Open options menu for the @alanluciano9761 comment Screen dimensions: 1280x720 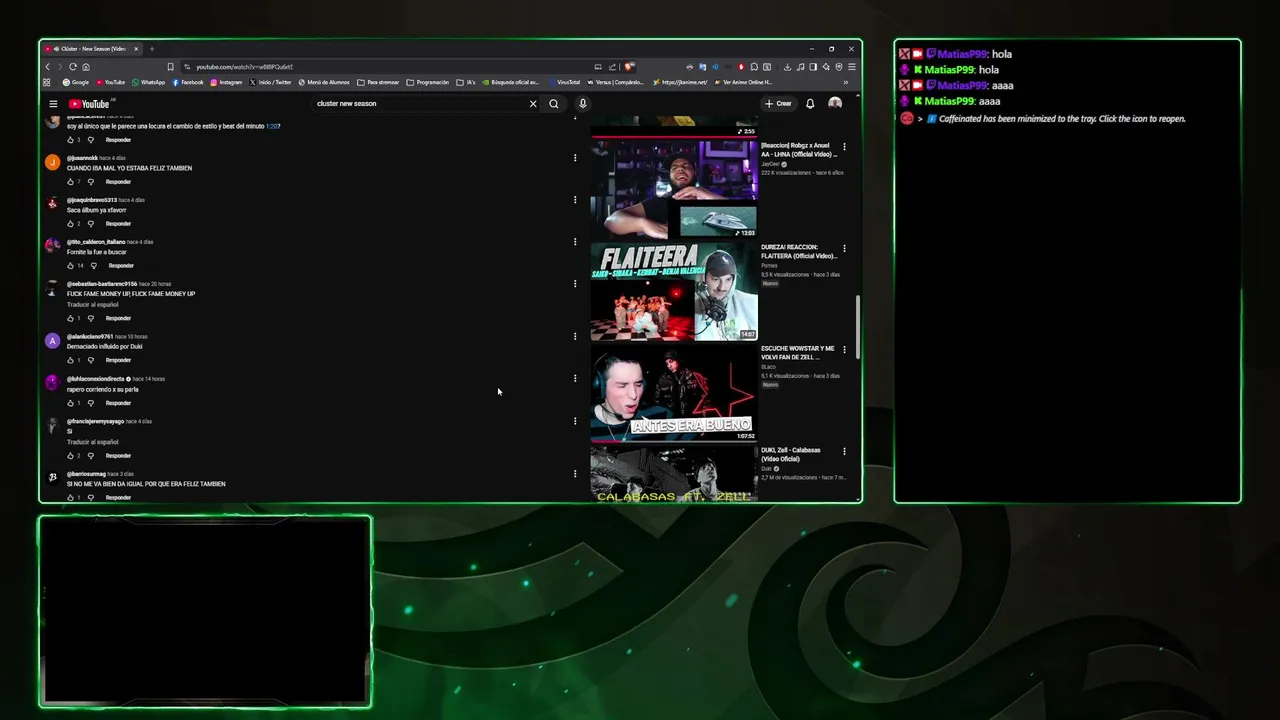575,336
